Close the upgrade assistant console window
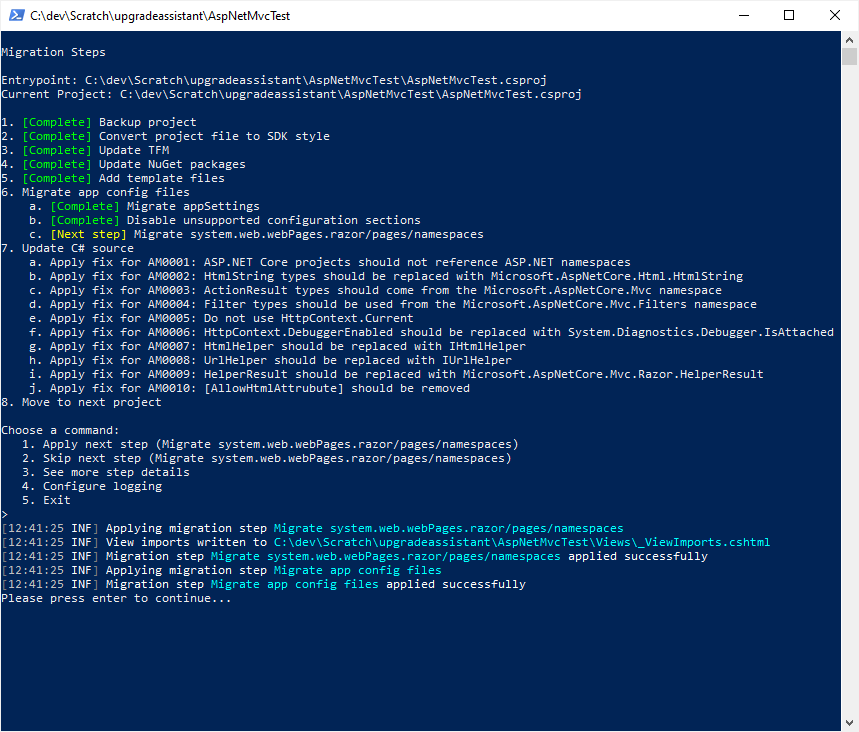 835,16
